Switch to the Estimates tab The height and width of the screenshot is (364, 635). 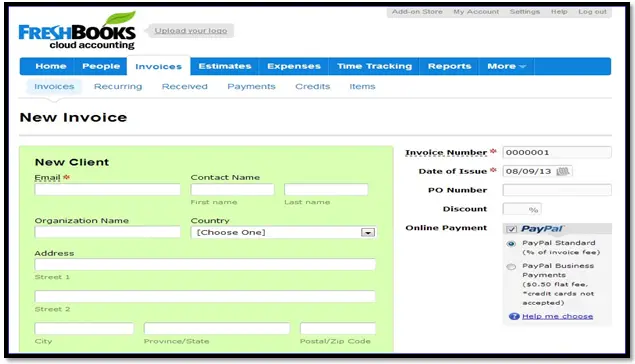point(225,66)
